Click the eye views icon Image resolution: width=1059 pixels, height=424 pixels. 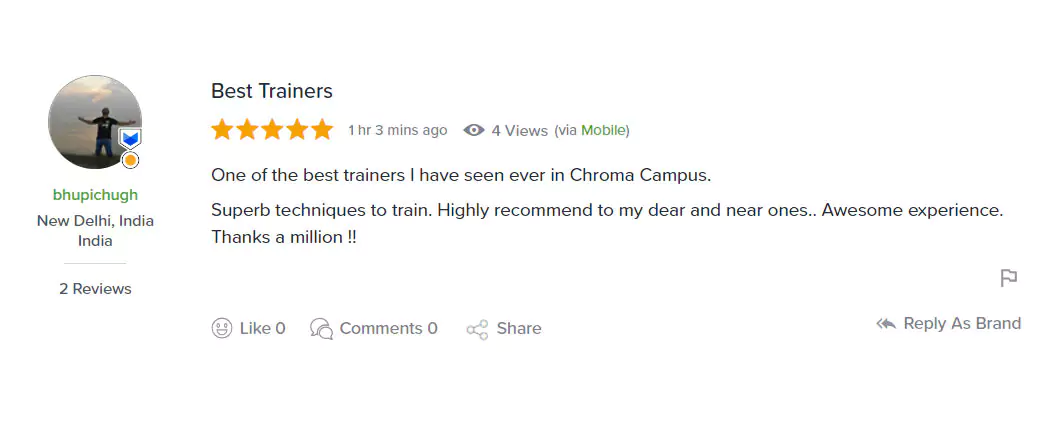click(x=474, y=130)
